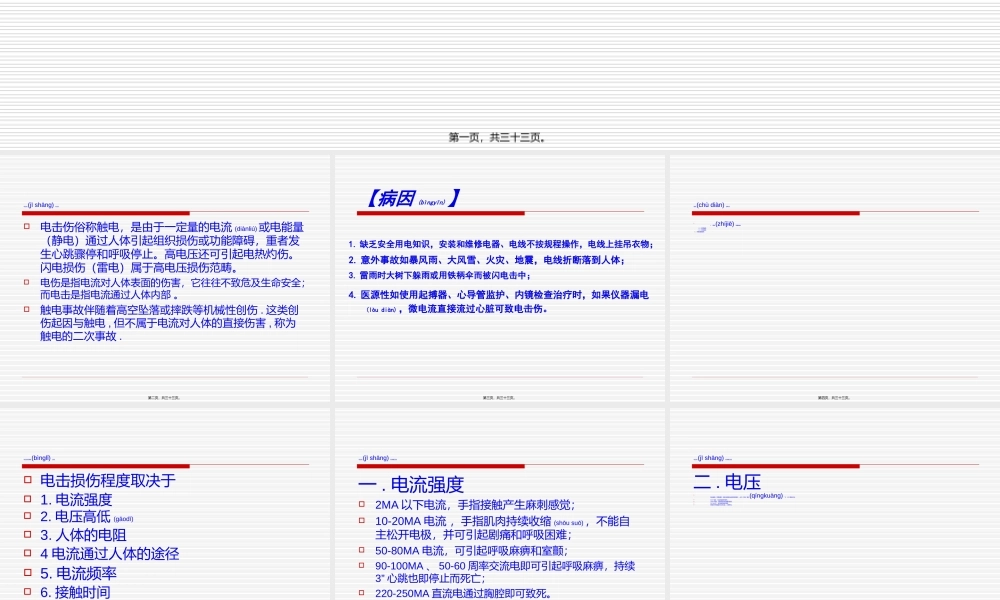Expand the (zhíjiē) annotation on slide four
Screen dimensions: 1000x600
pos(726,225)
